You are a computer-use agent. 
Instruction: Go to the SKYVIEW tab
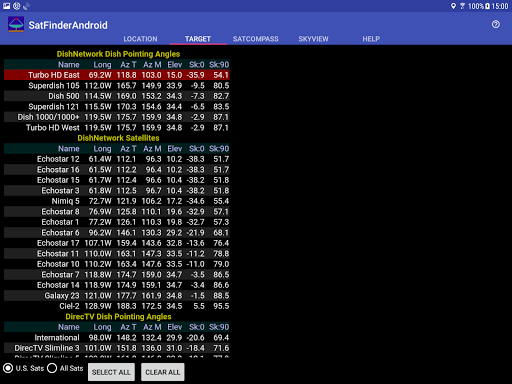[x=313, y=39]
